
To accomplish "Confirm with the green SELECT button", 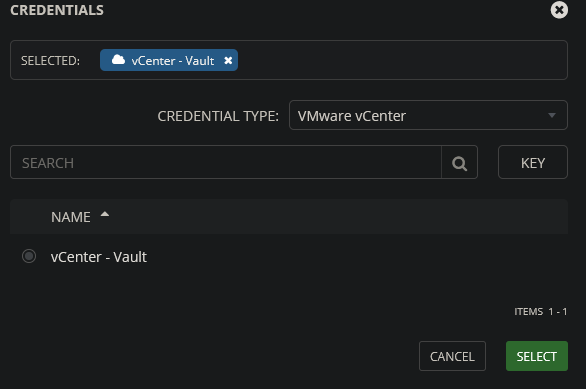I will 537,356.
